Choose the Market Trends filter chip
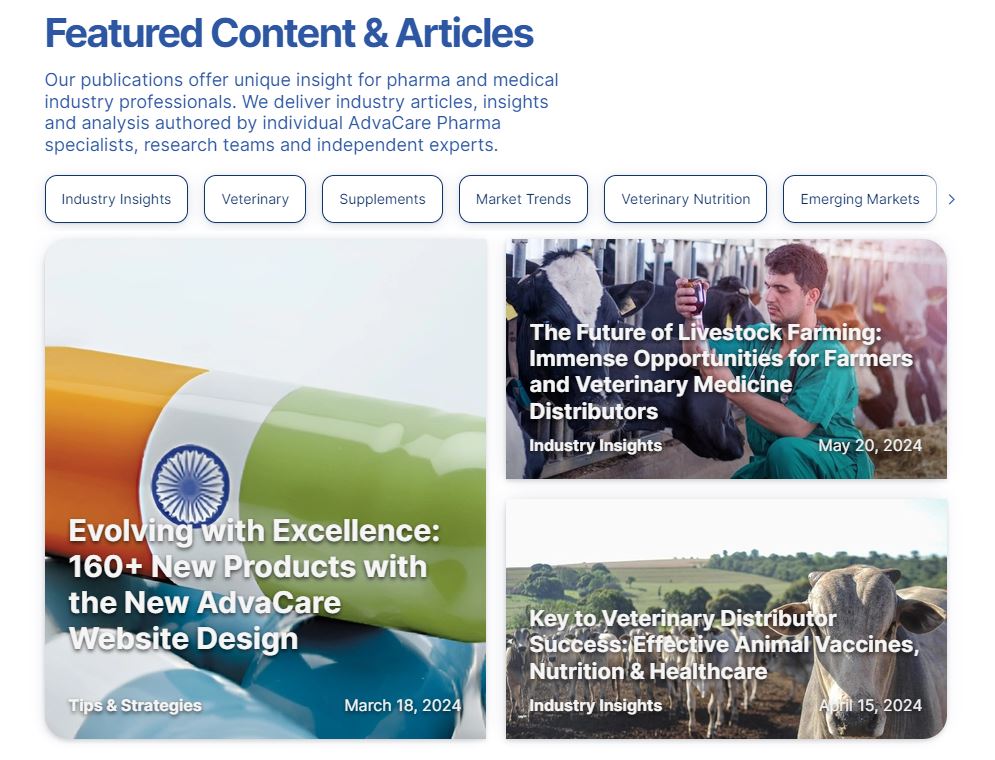Viewport: 995px width, 760px height. tap(524, 199)
